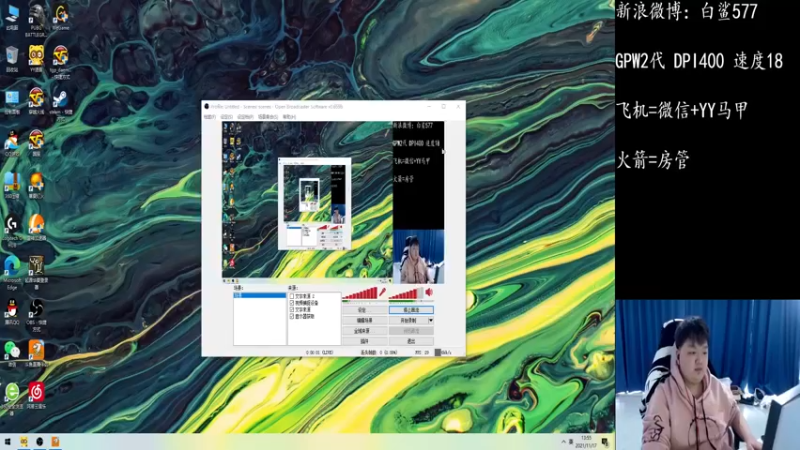
Task: Open the Control Panel desktop icon
Action: 12,102
